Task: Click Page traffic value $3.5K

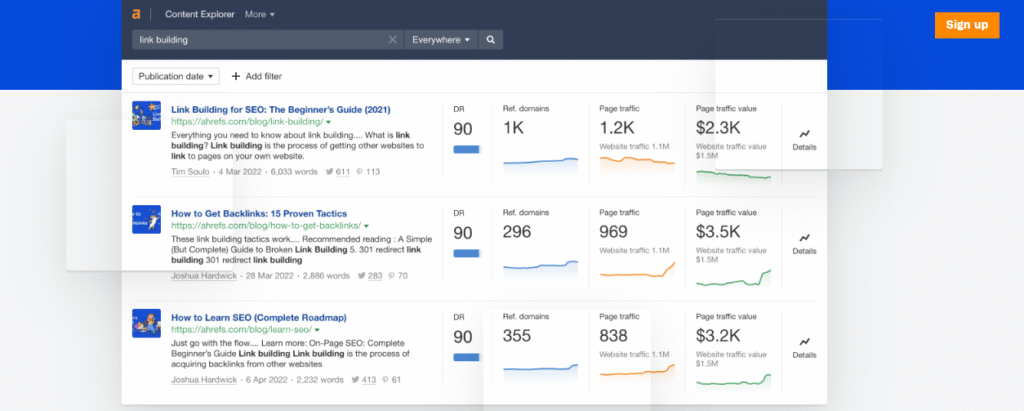Action: (718, 232)
